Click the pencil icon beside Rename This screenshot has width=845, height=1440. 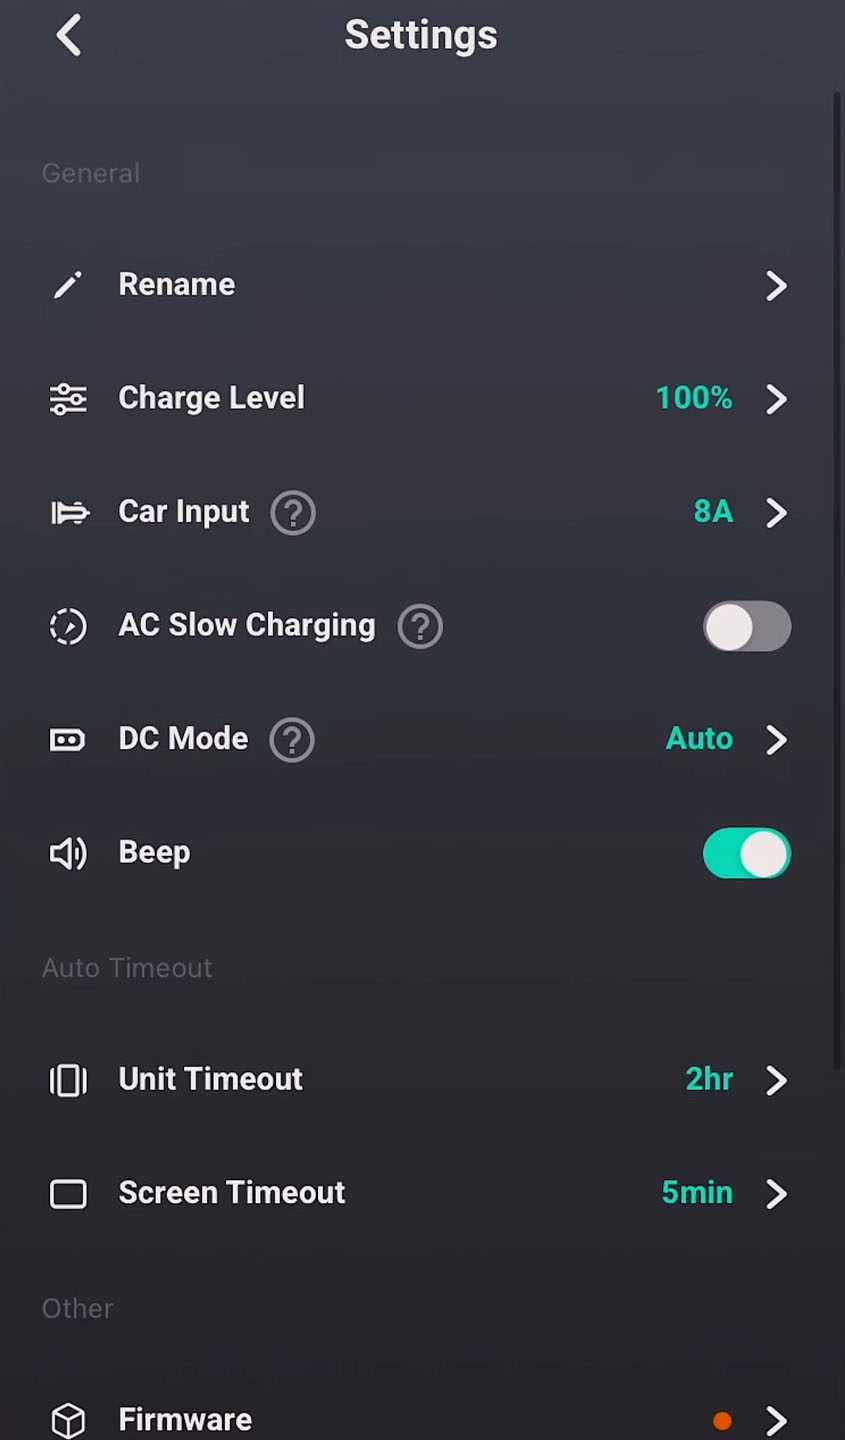(68, 285)
